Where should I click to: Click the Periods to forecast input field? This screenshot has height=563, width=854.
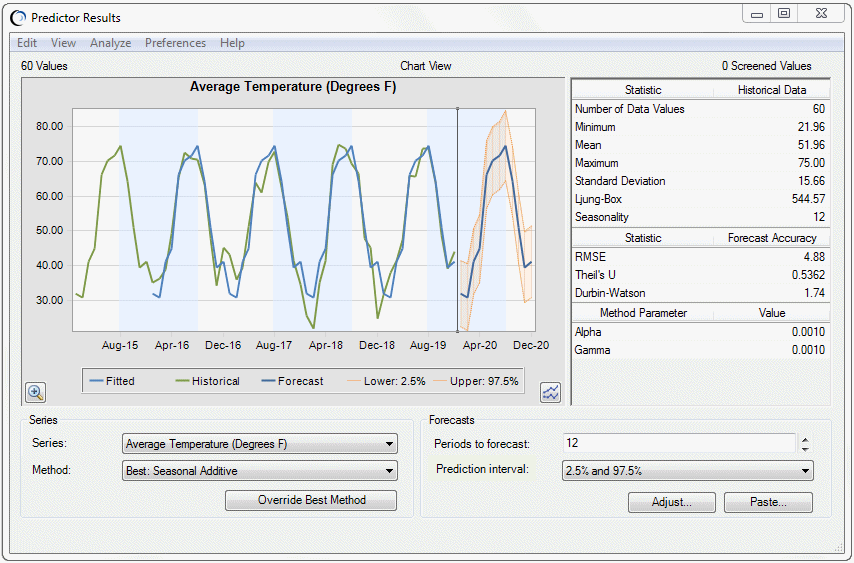(679, 443)
